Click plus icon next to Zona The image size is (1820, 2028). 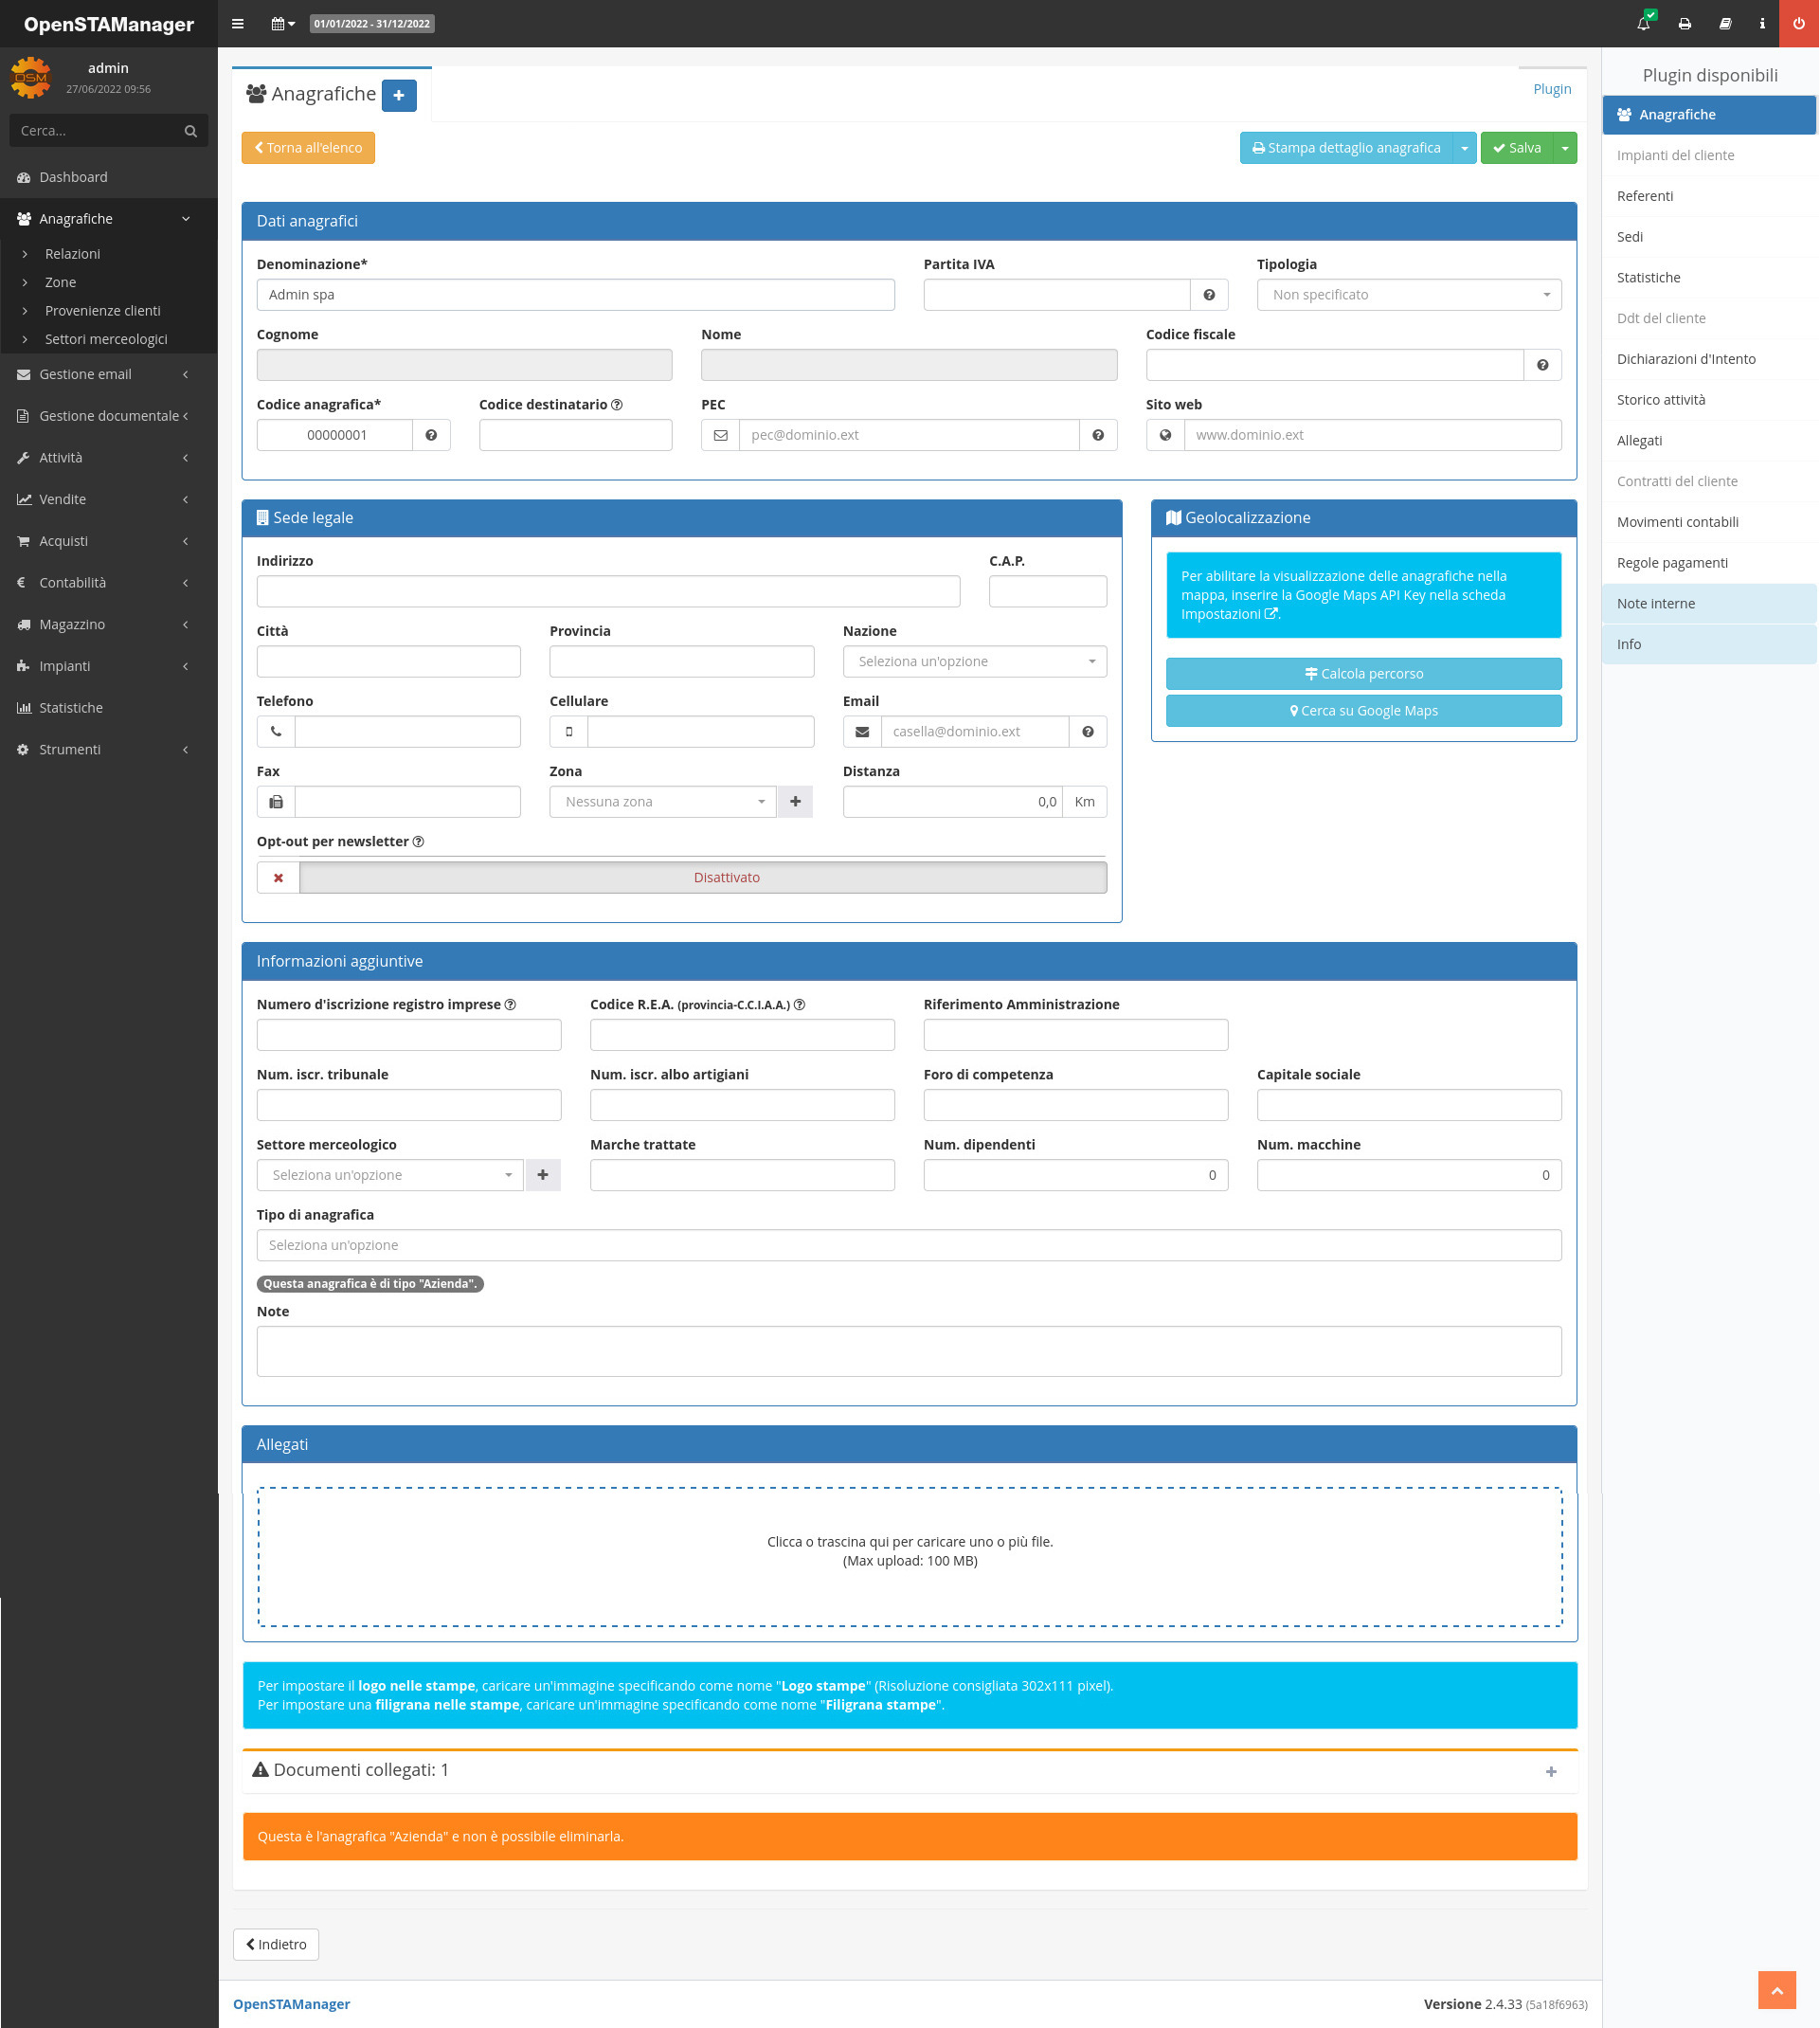(x=795, y=802)
